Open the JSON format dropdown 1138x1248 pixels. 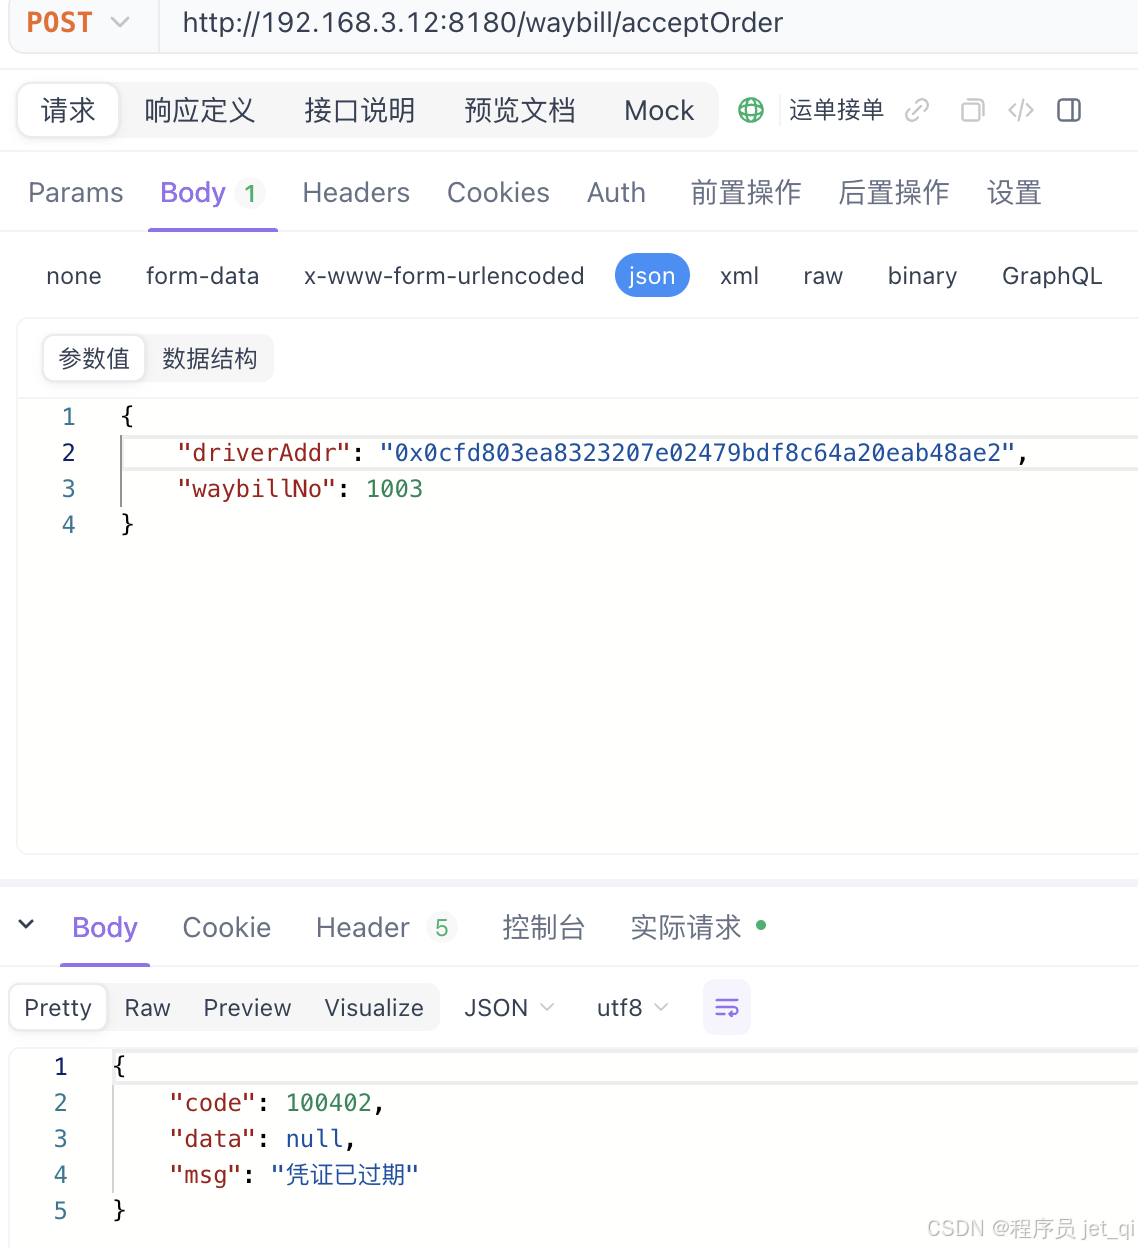coord(509,1007)
